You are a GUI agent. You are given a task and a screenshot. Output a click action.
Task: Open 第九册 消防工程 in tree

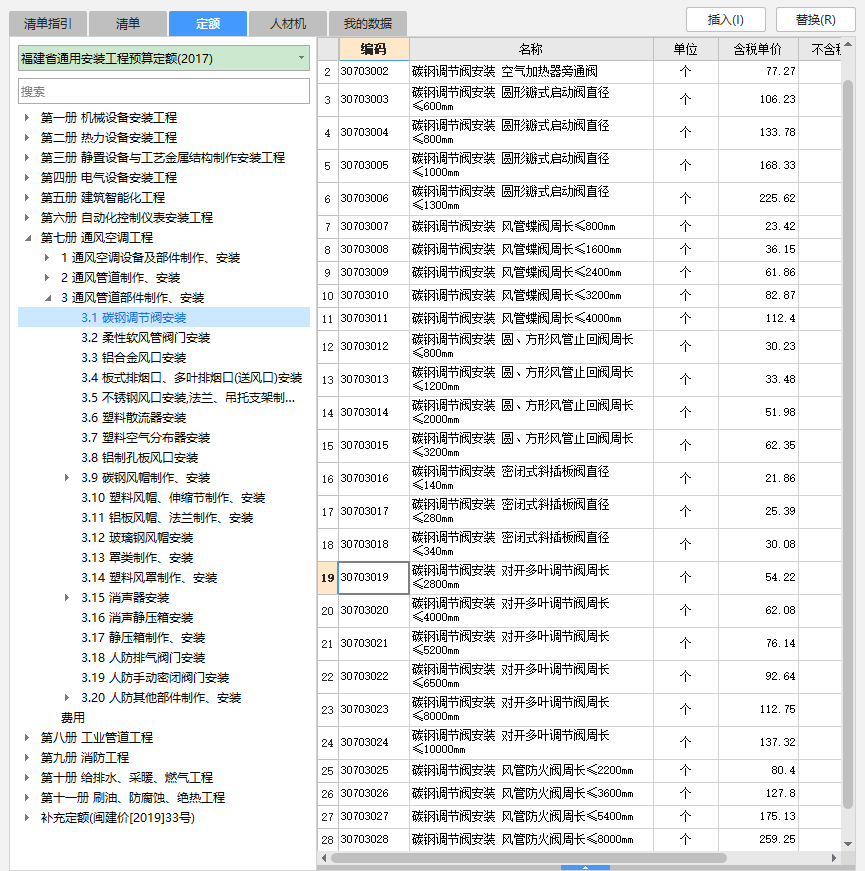(85, 758)
